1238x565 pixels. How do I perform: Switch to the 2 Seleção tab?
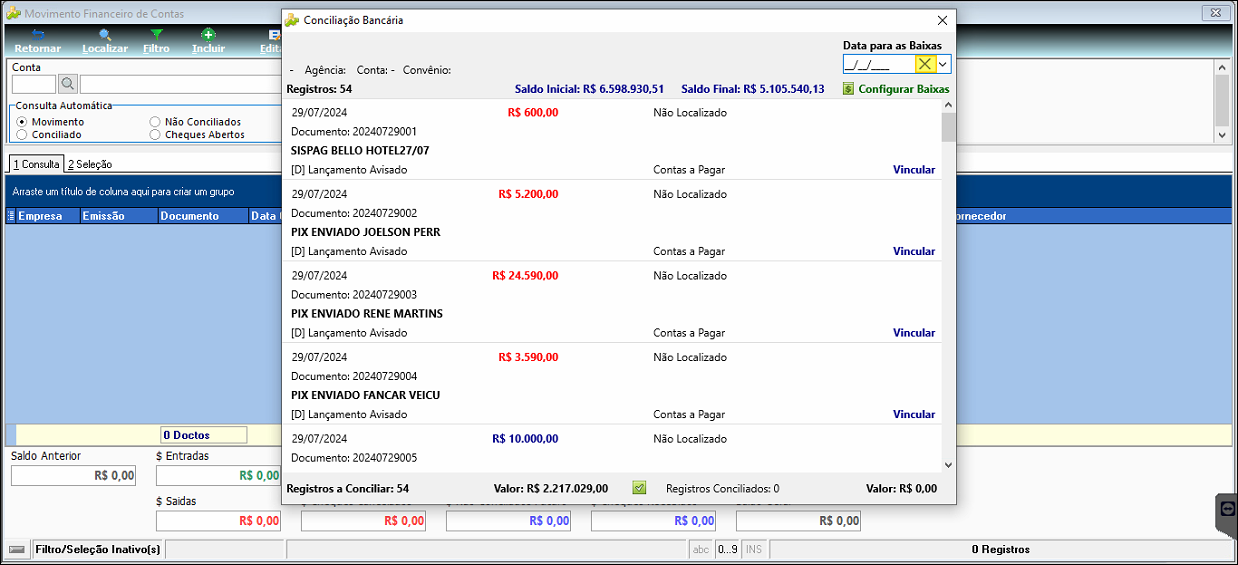[90, 164]
